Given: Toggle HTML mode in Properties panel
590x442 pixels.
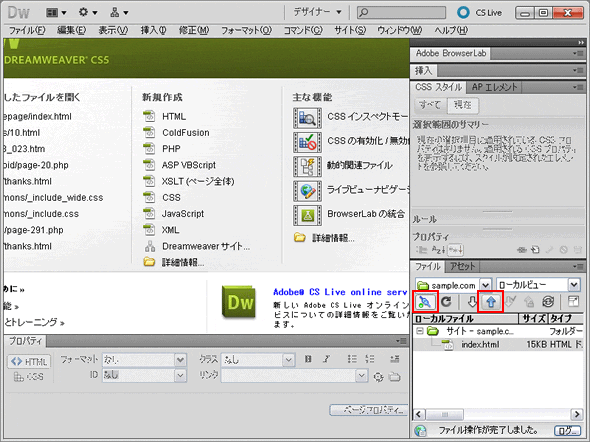Looking at the screenshot, I should pos(29,361).
